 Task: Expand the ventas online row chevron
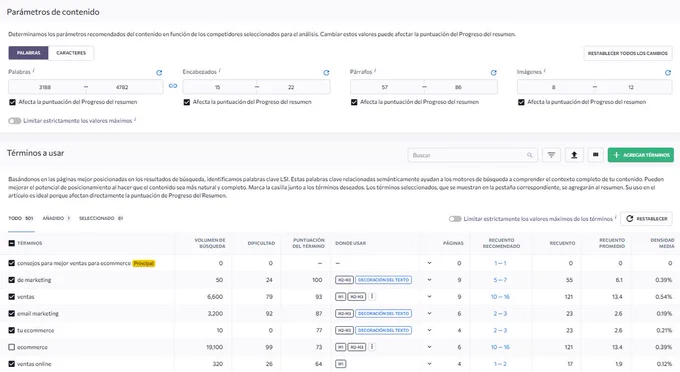(429, 364)
